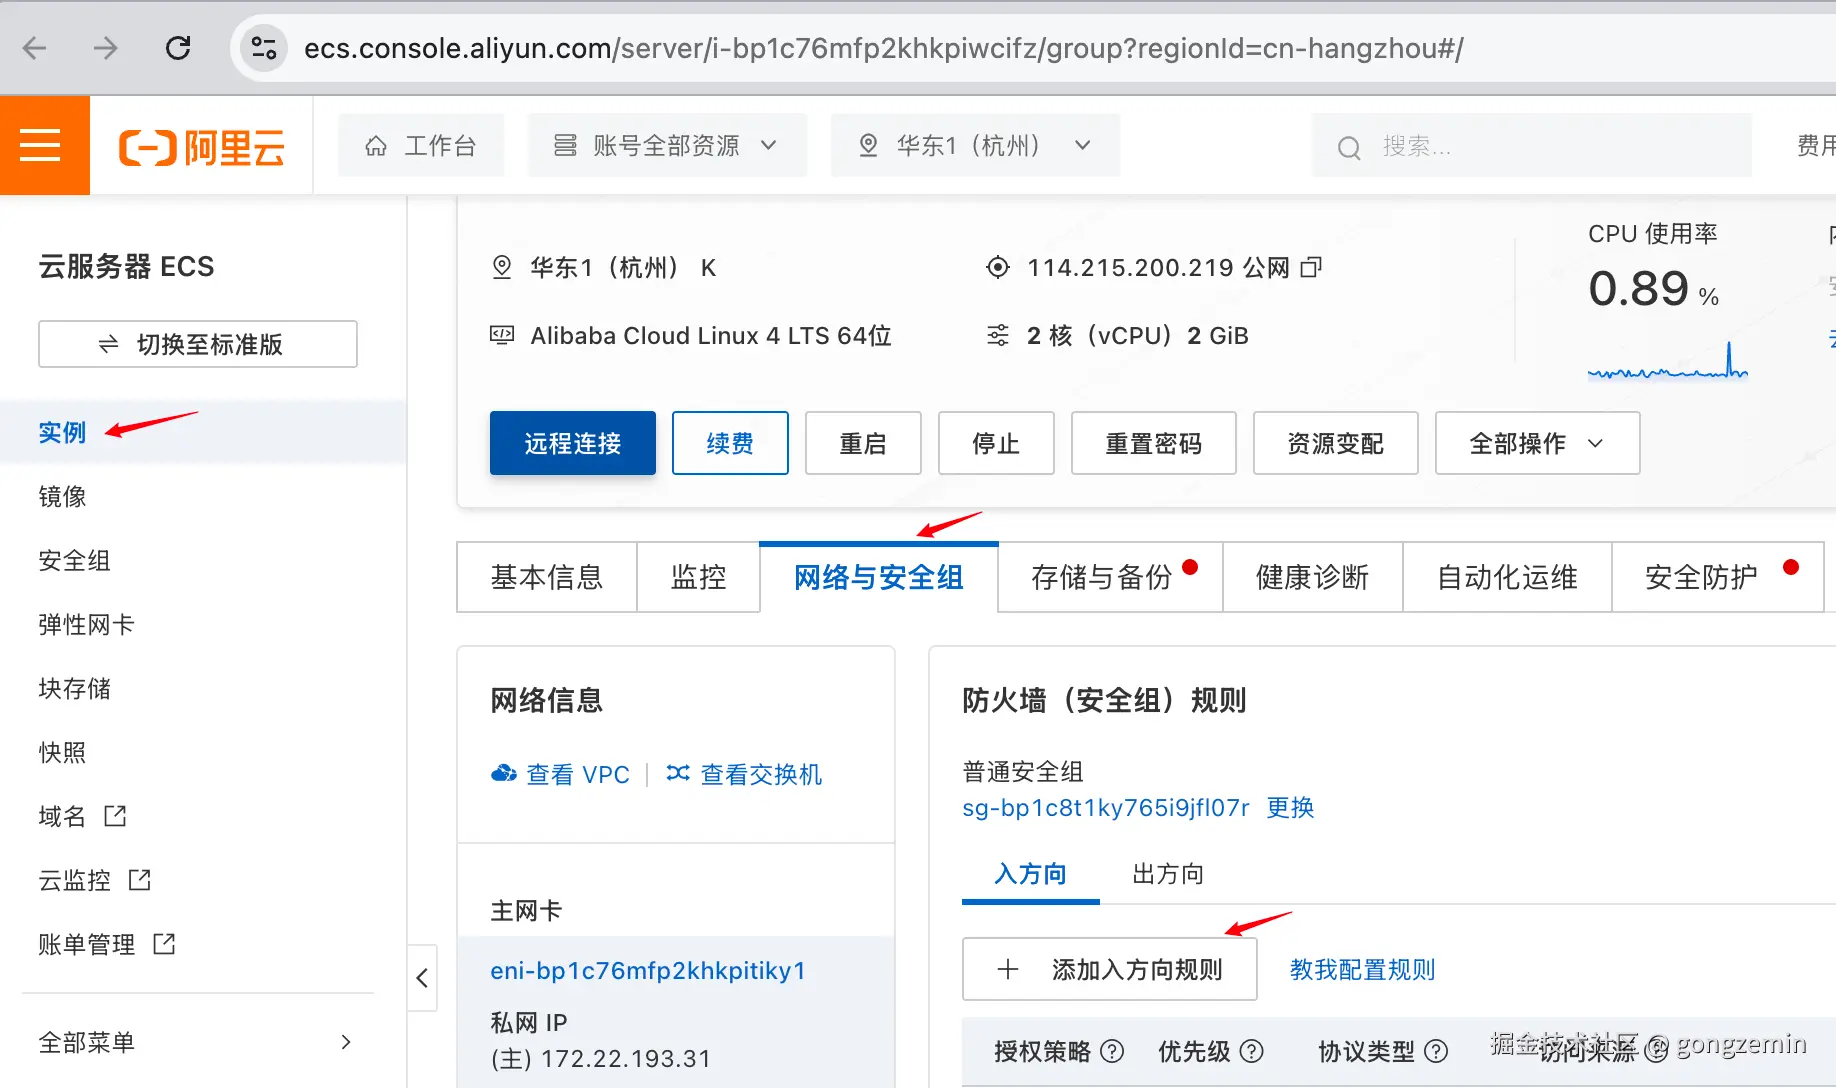This screenshot has width=1836, height=1088.
Task: Expand the 账号全部资源 dropdown
Action: [x=667, y=146]
